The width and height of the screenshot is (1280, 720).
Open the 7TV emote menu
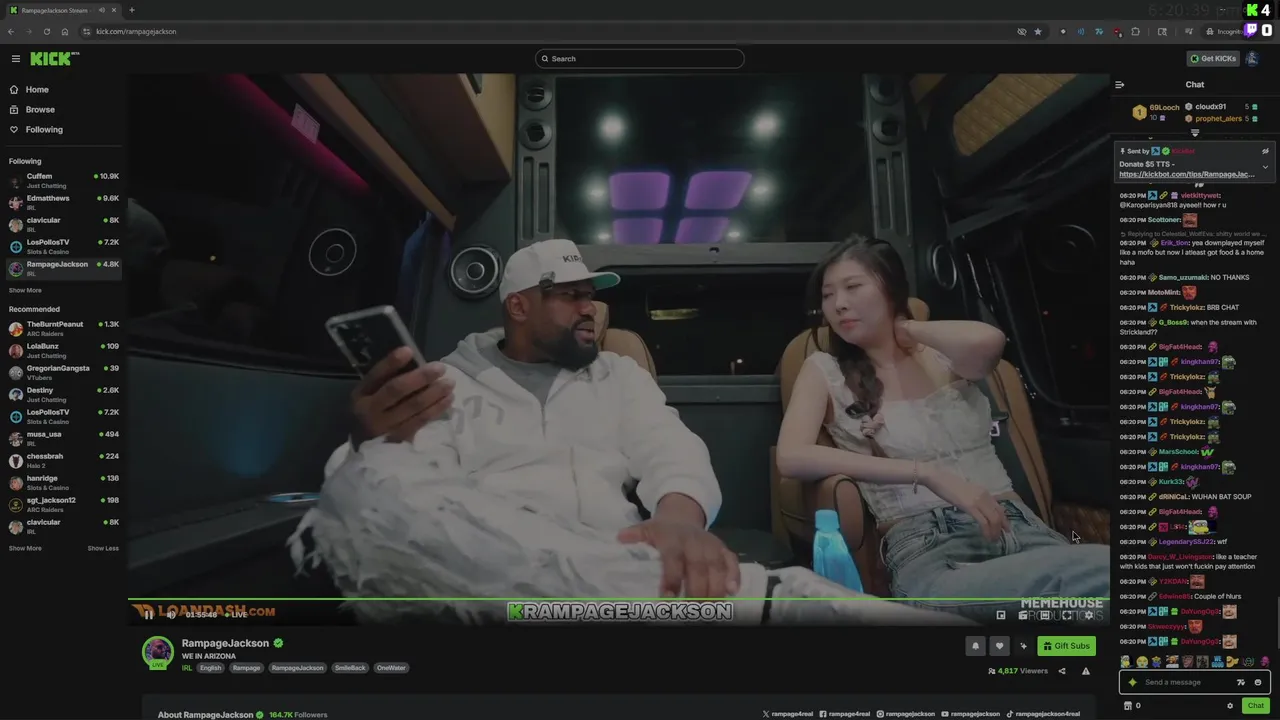[1241, 682]
